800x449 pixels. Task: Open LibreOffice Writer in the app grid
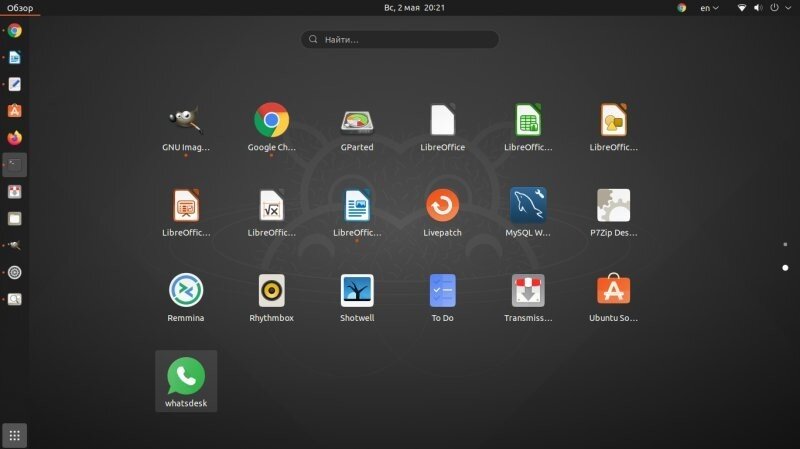pos(357,213)
